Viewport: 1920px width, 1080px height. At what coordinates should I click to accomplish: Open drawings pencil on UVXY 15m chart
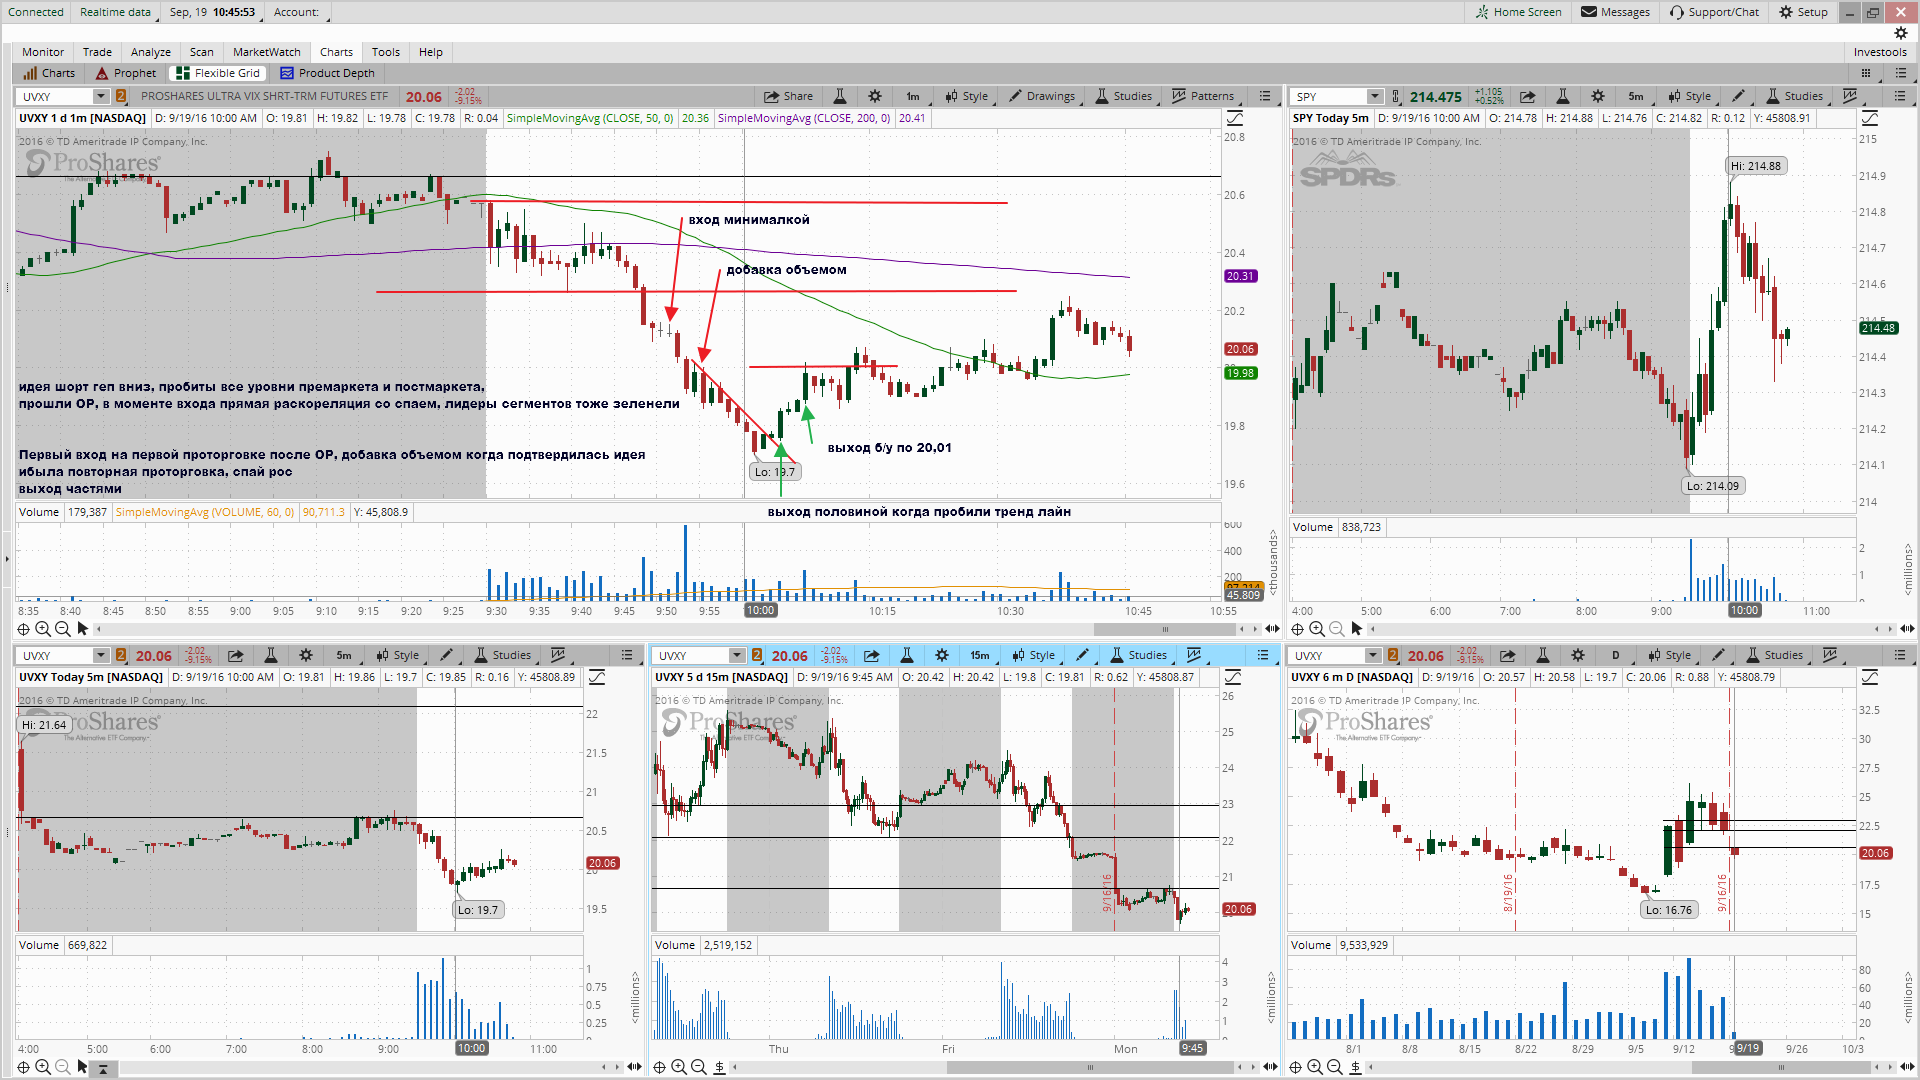[1082, 655]
